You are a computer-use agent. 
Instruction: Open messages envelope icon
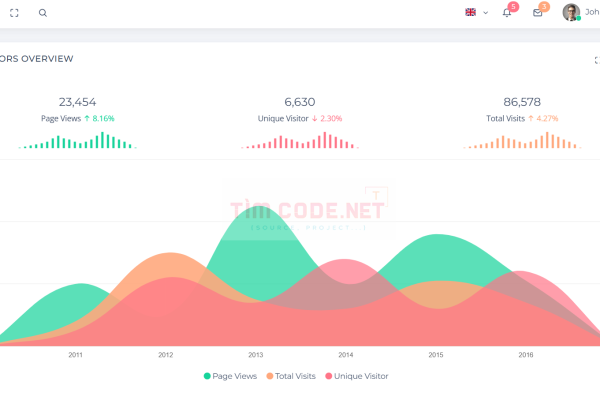pyautogui.click(x=538, y=13)
